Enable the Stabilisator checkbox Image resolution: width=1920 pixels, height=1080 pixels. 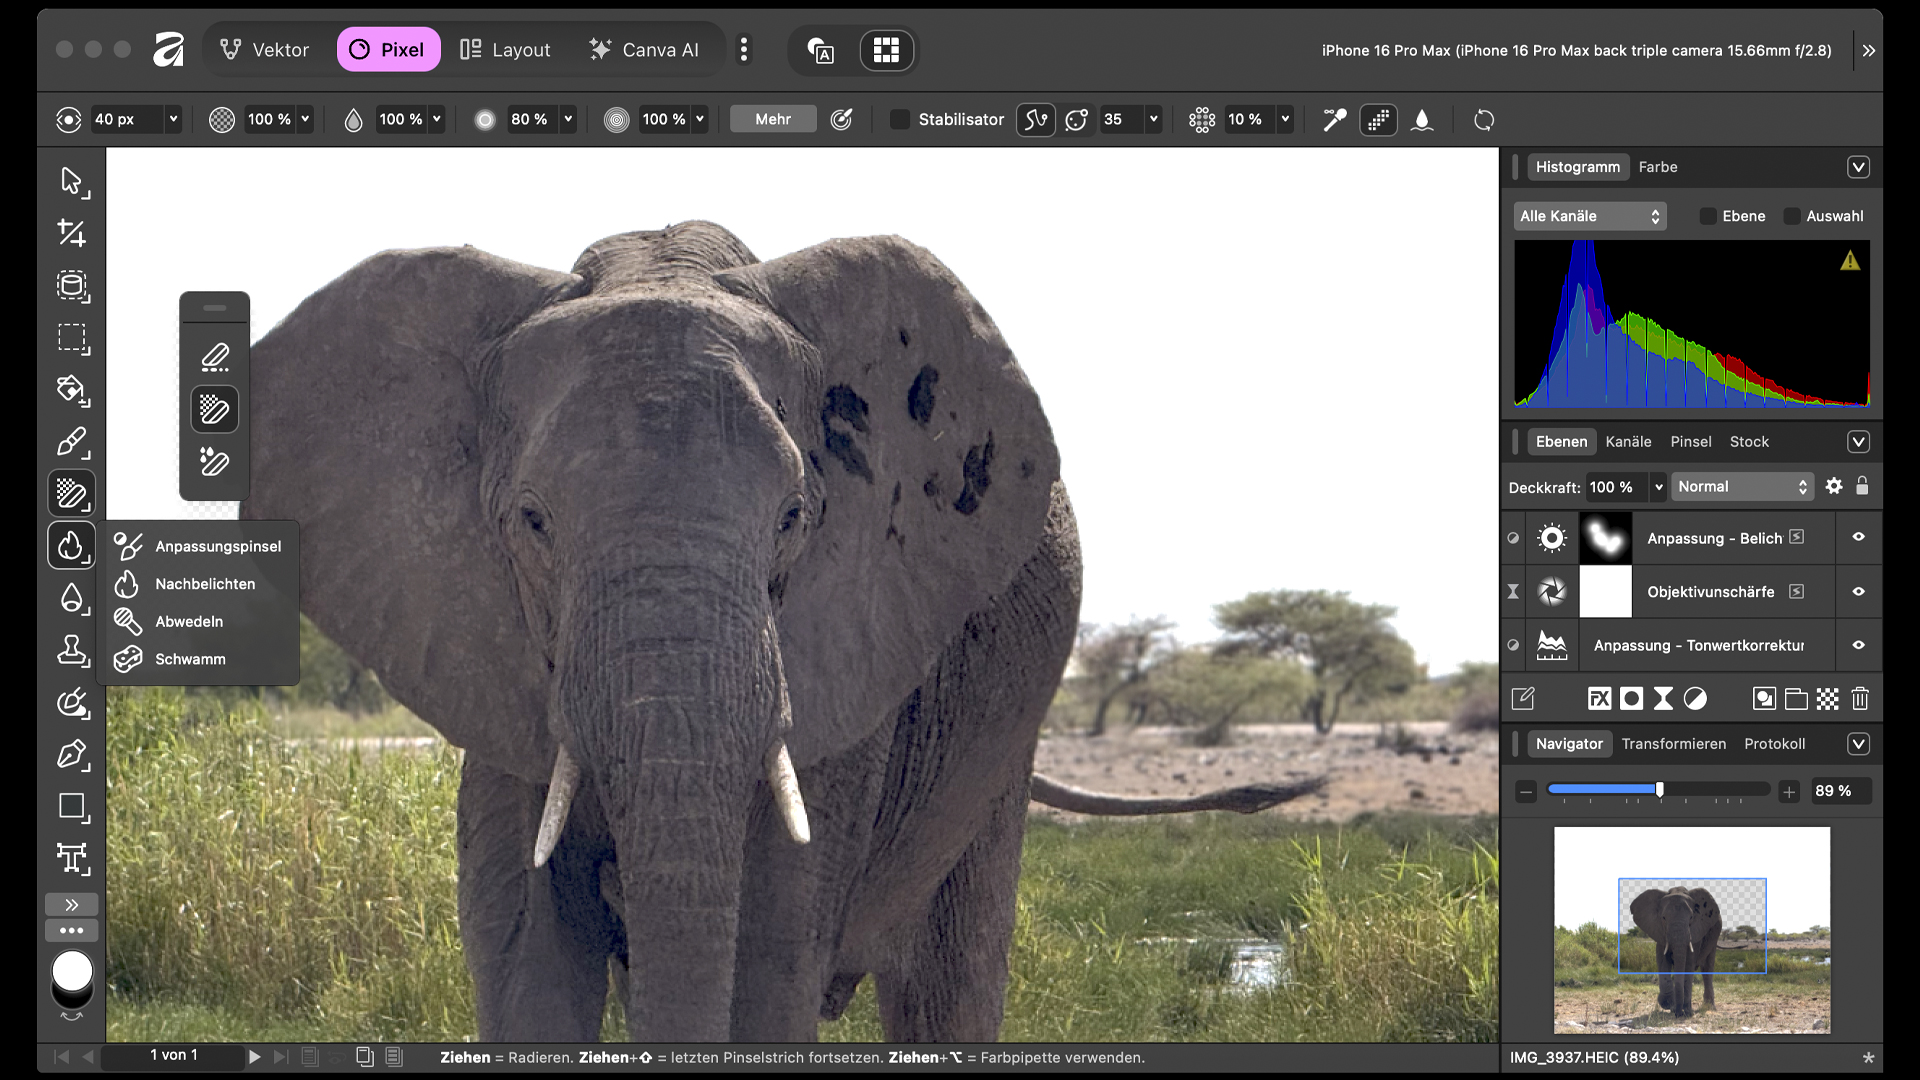900,120
